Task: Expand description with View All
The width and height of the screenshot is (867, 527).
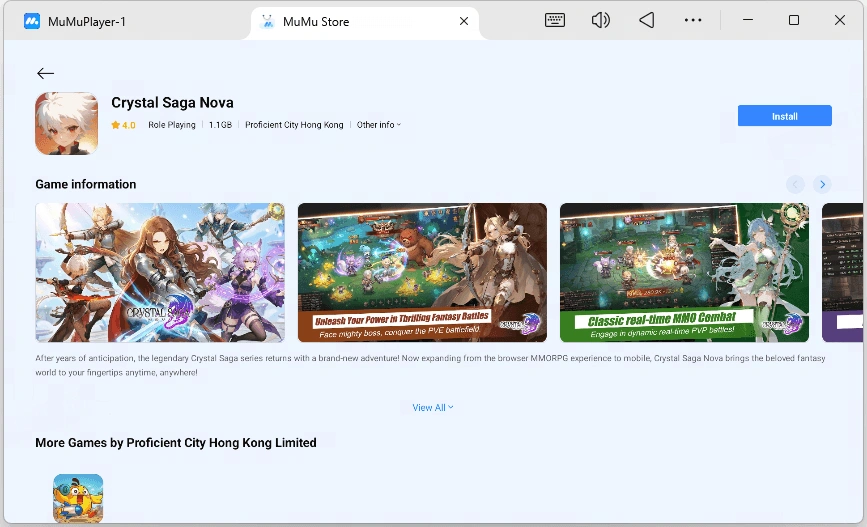Action: point(432,408)
